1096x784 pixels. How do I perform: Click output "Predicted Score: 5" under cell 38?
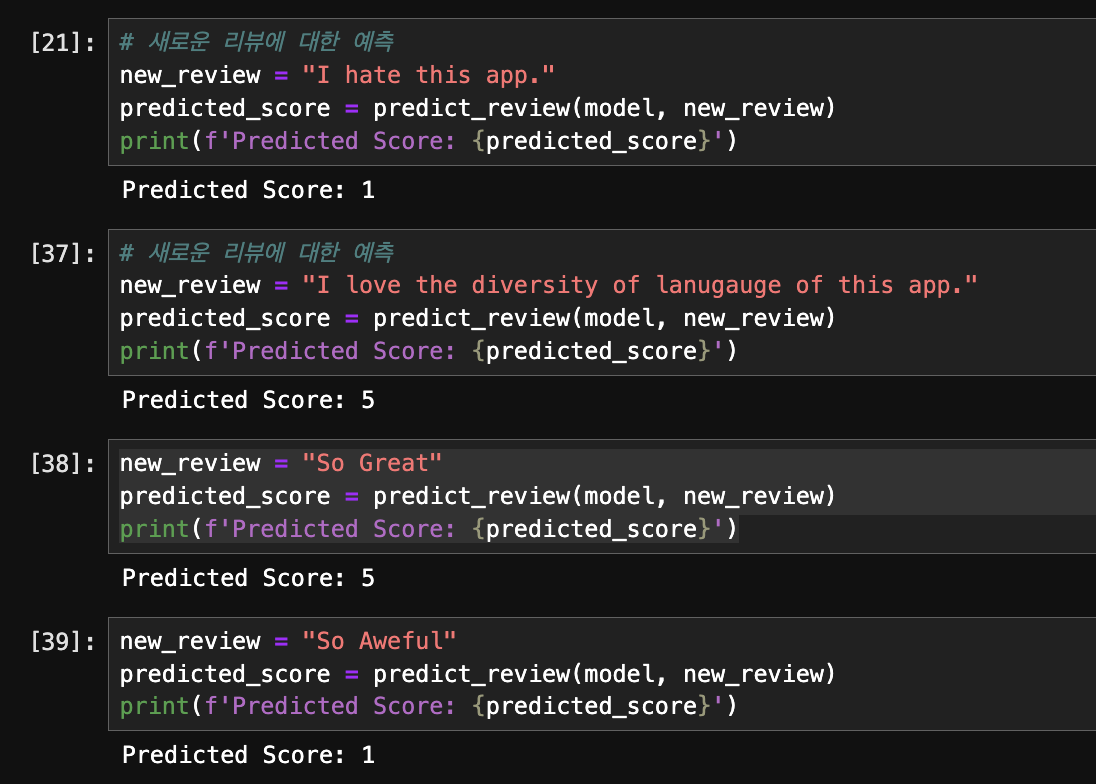pos(249,579)
